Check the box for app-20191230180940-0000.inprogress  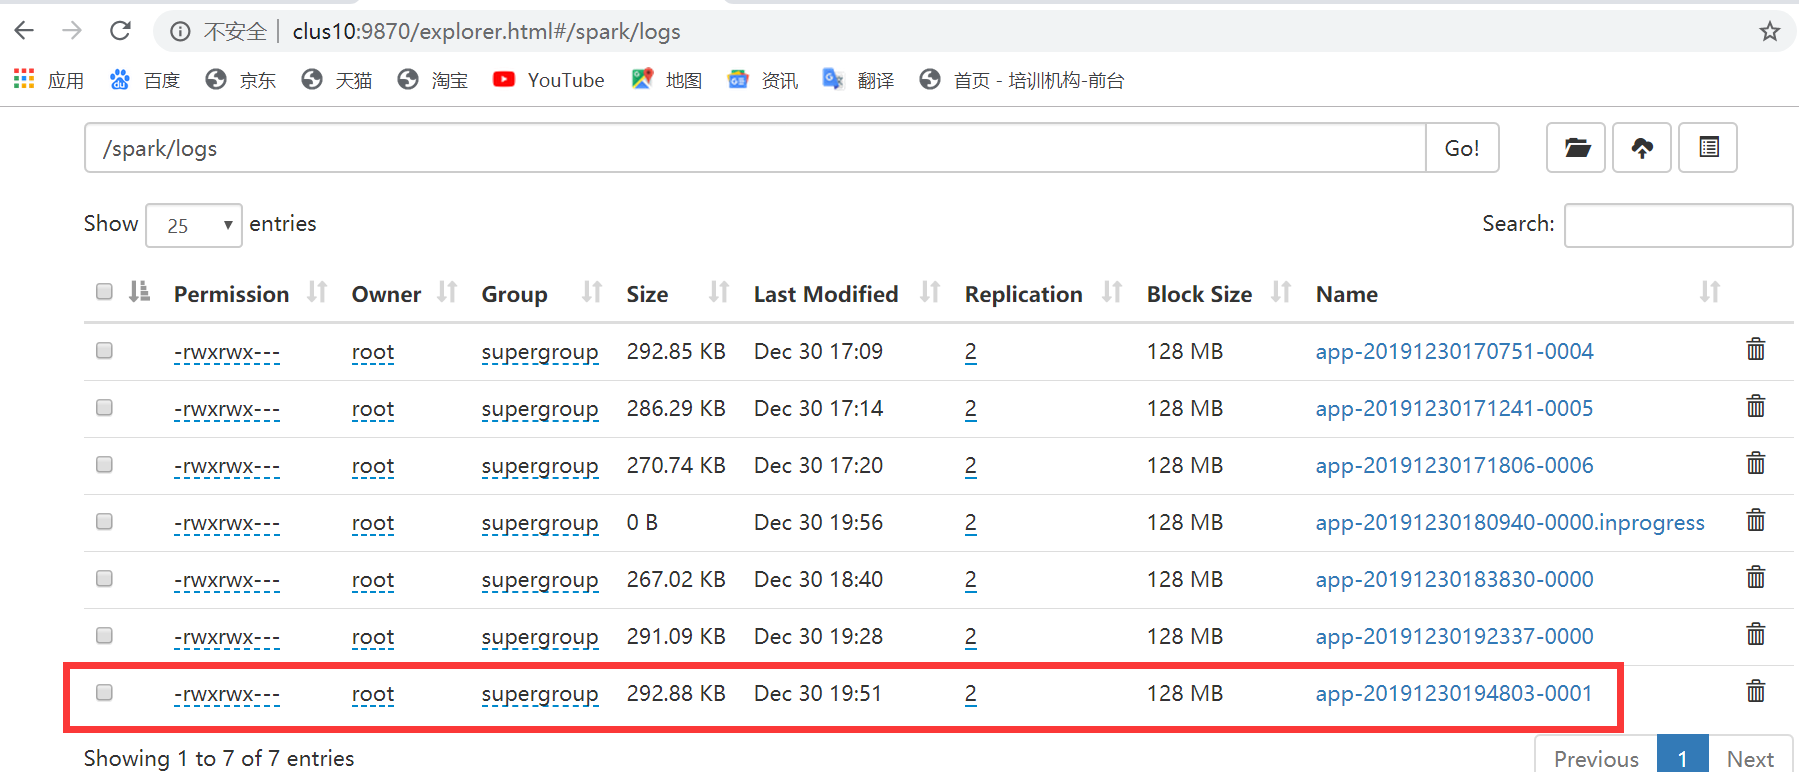pyautogui.click(x=104, y=521)
